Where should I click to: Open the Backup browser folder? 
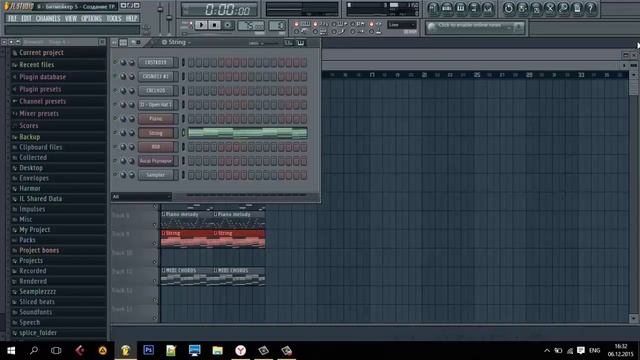click(29, 137)
